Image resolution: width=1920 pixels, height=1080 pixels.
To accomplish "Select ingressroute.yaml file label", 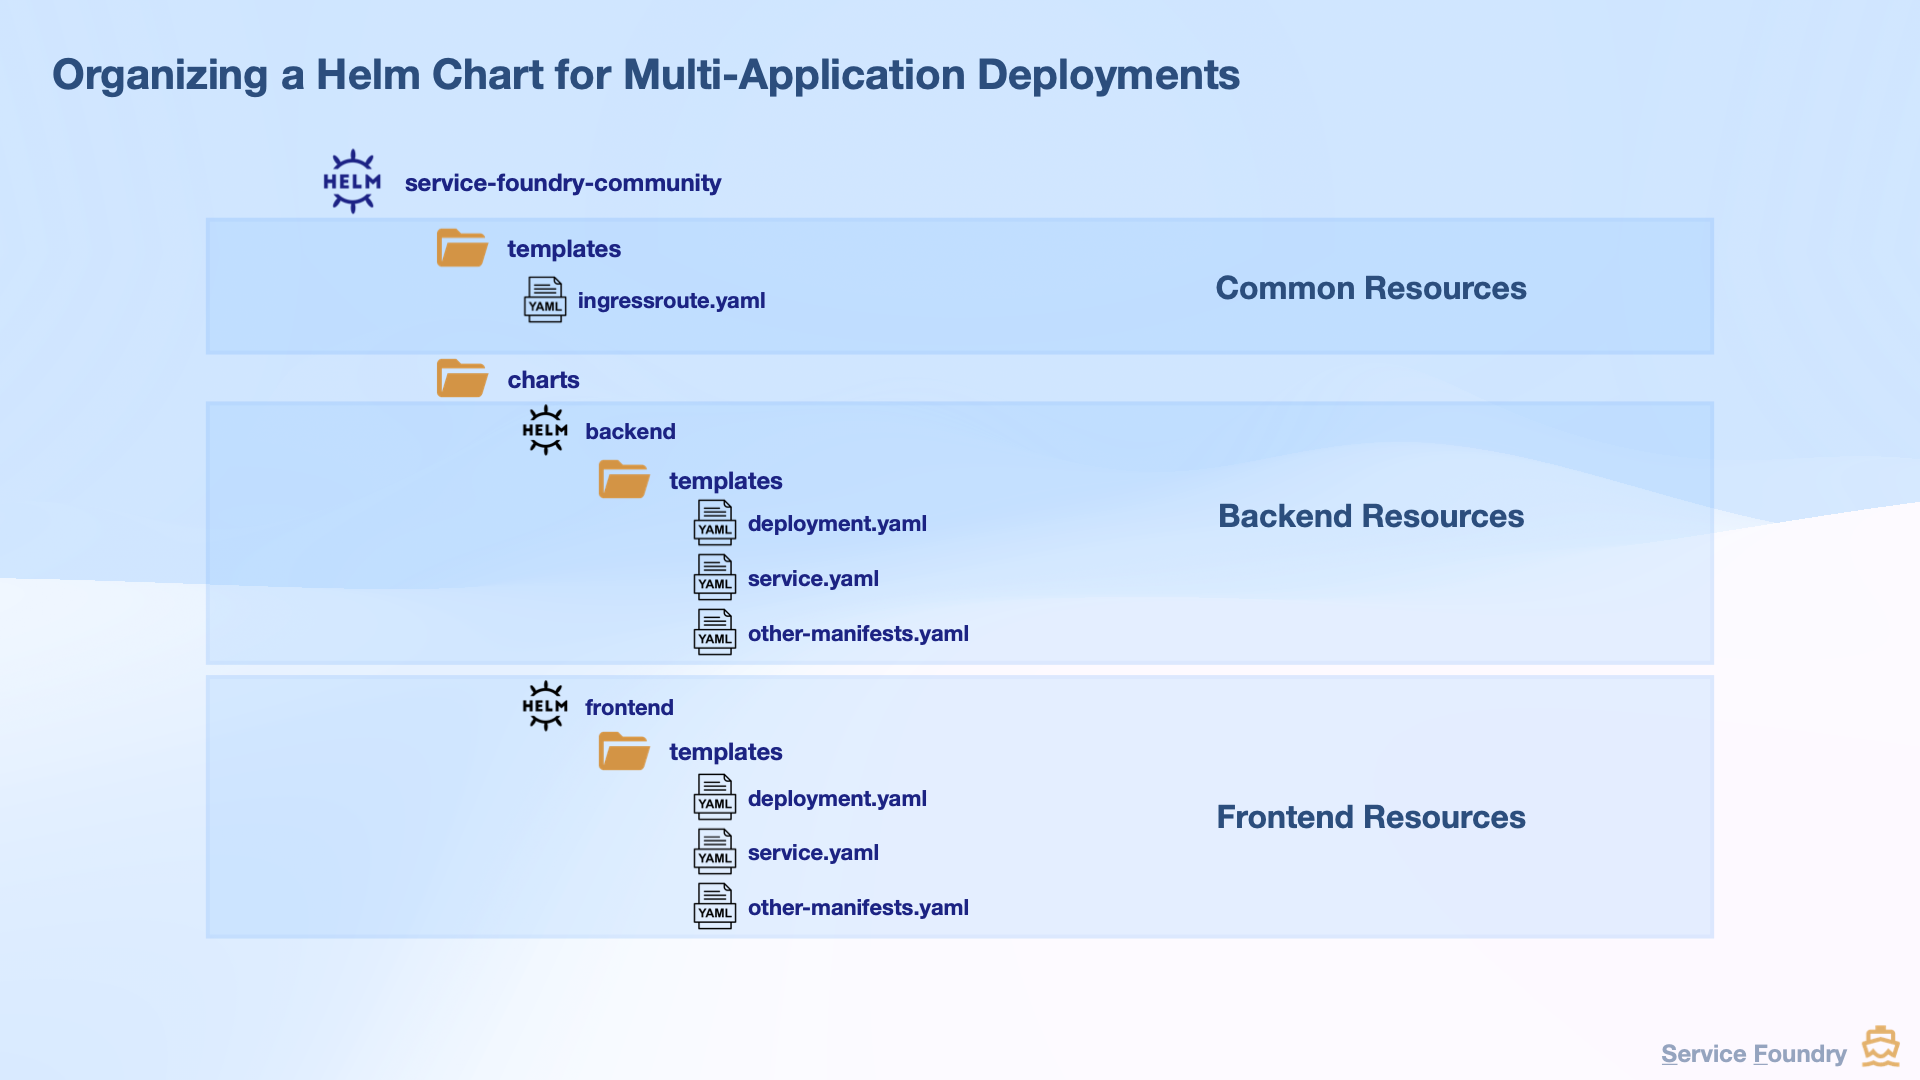I will (x=671, y=301).
